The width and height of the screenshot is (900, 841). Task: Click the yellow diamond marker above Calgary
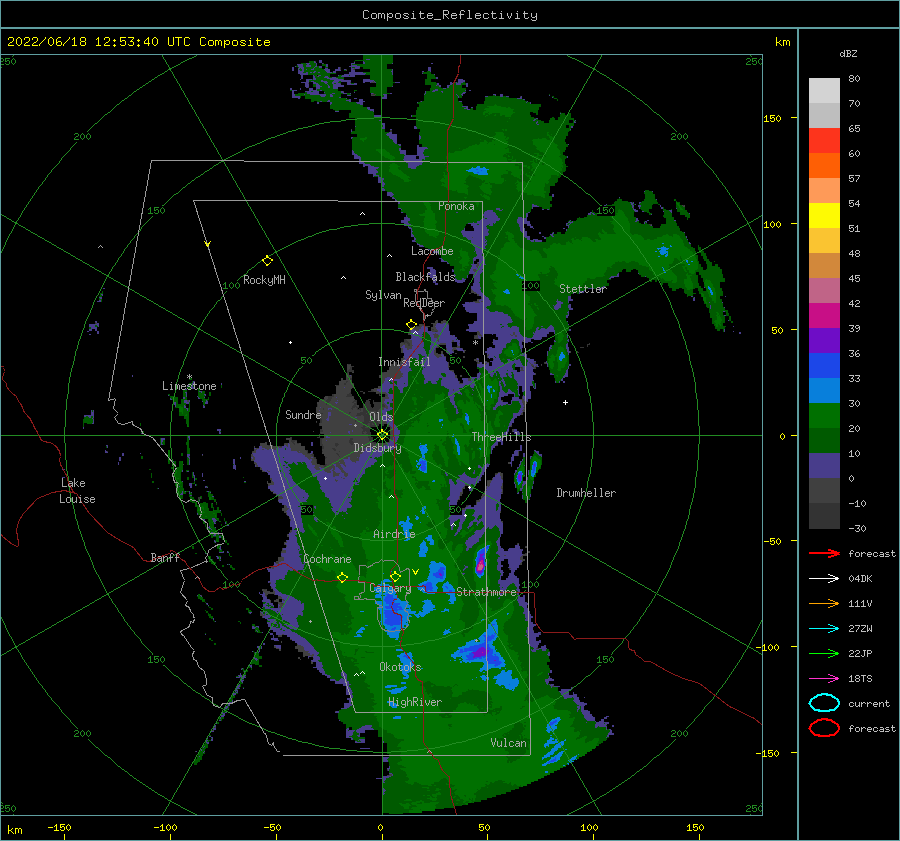(x=395, y=576)
